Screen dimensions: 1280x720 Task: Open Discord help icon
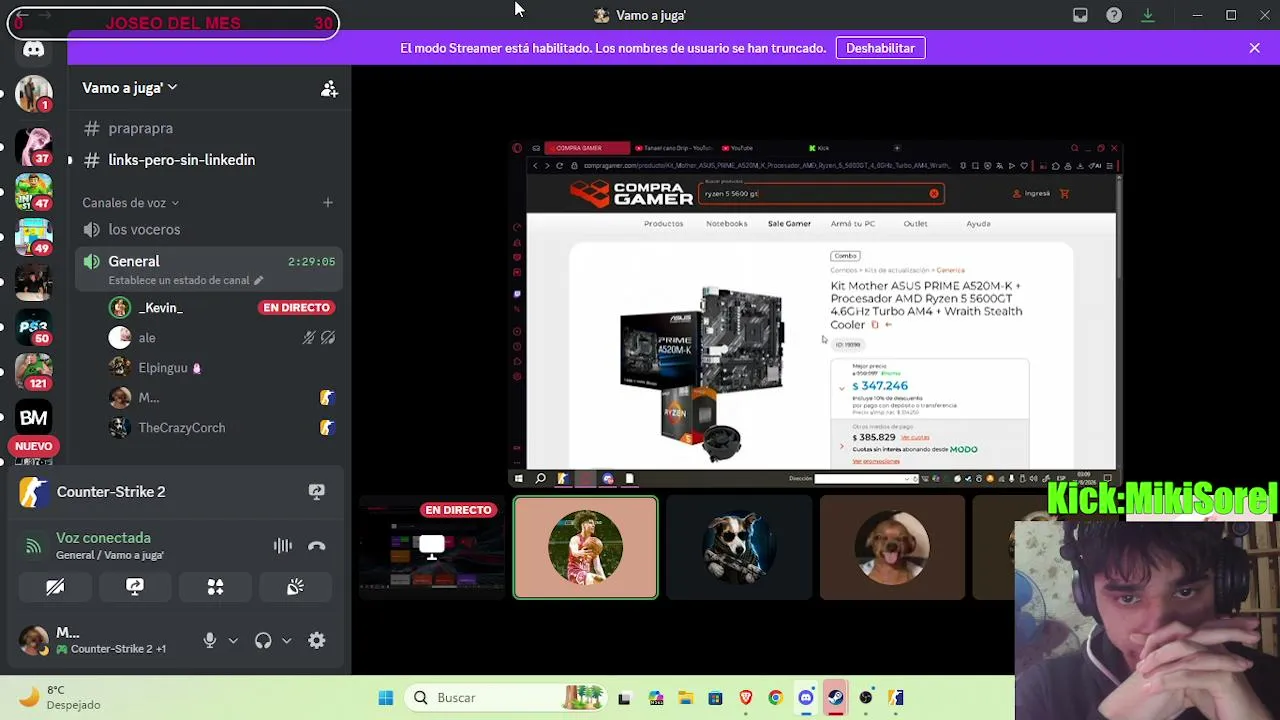tap(1114, 15)
